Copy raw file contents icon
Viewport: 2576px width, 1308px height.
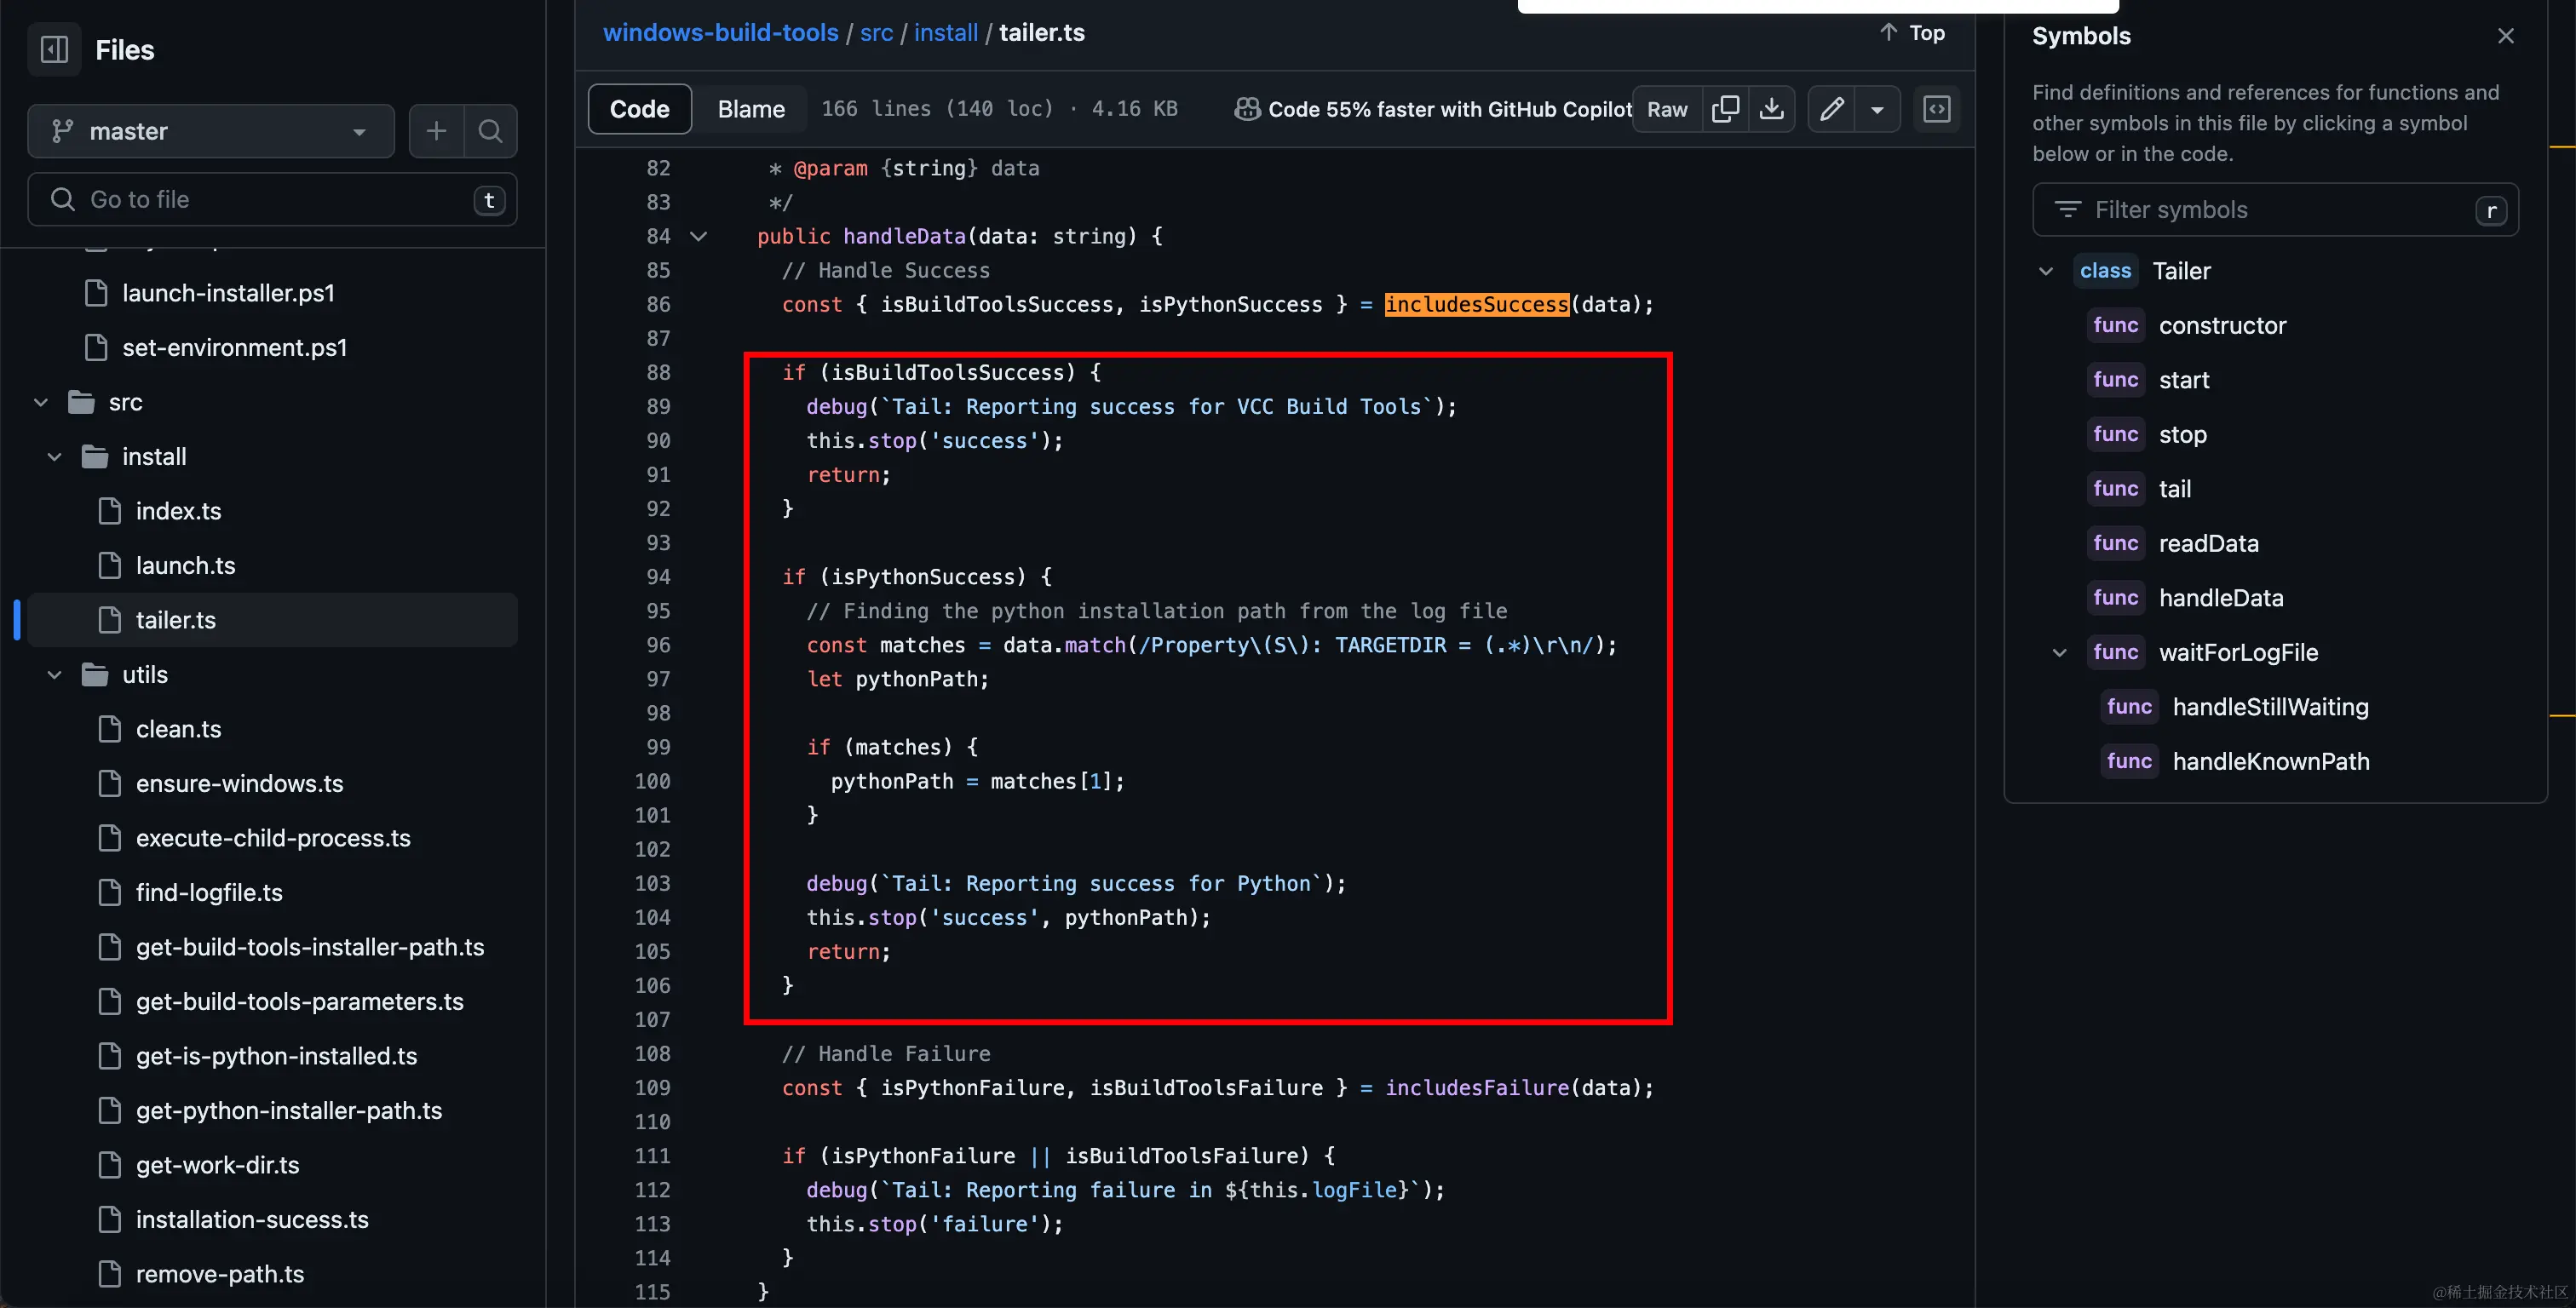(1725, 109)
